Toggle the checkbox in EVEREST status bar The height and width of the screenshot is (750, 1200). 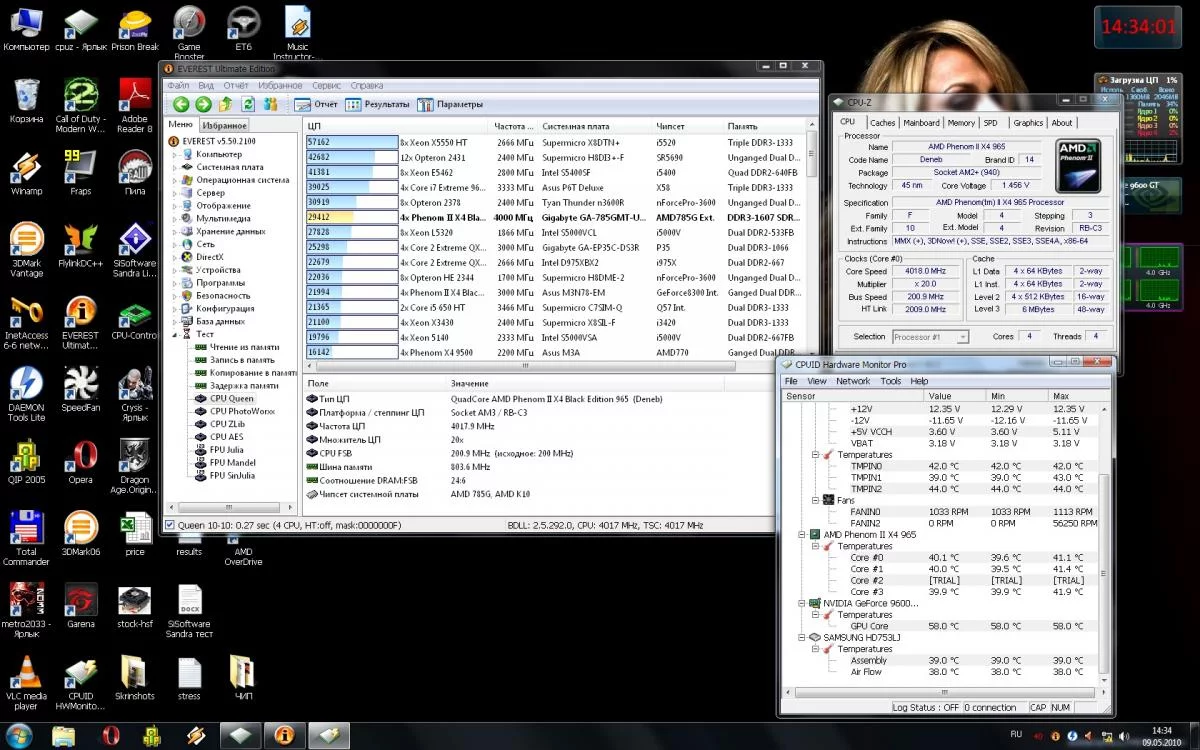(169, 525)
